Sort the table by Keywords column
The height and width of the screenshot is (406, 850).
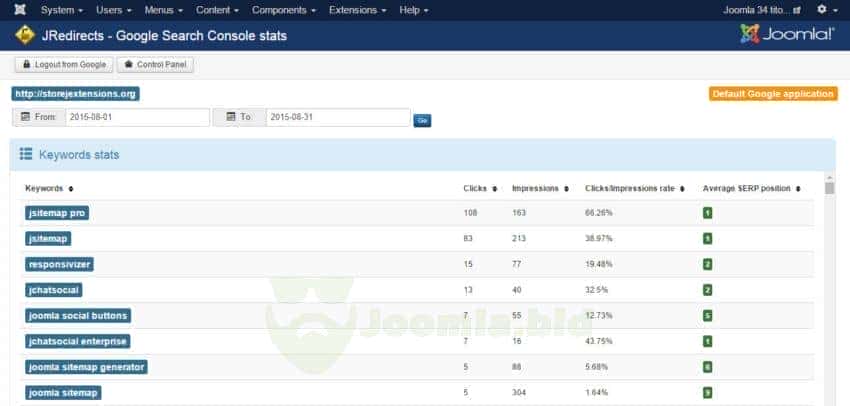pos(49,189)
